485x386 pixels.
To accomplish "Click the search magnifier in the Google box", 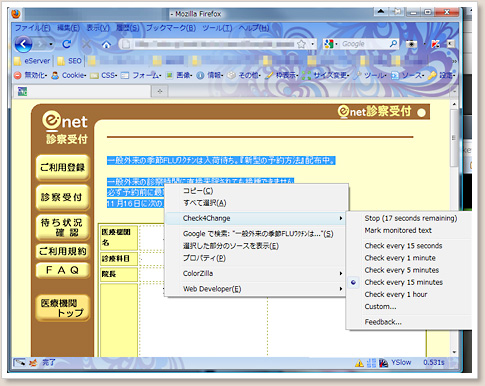I will (x=393, y=44).
